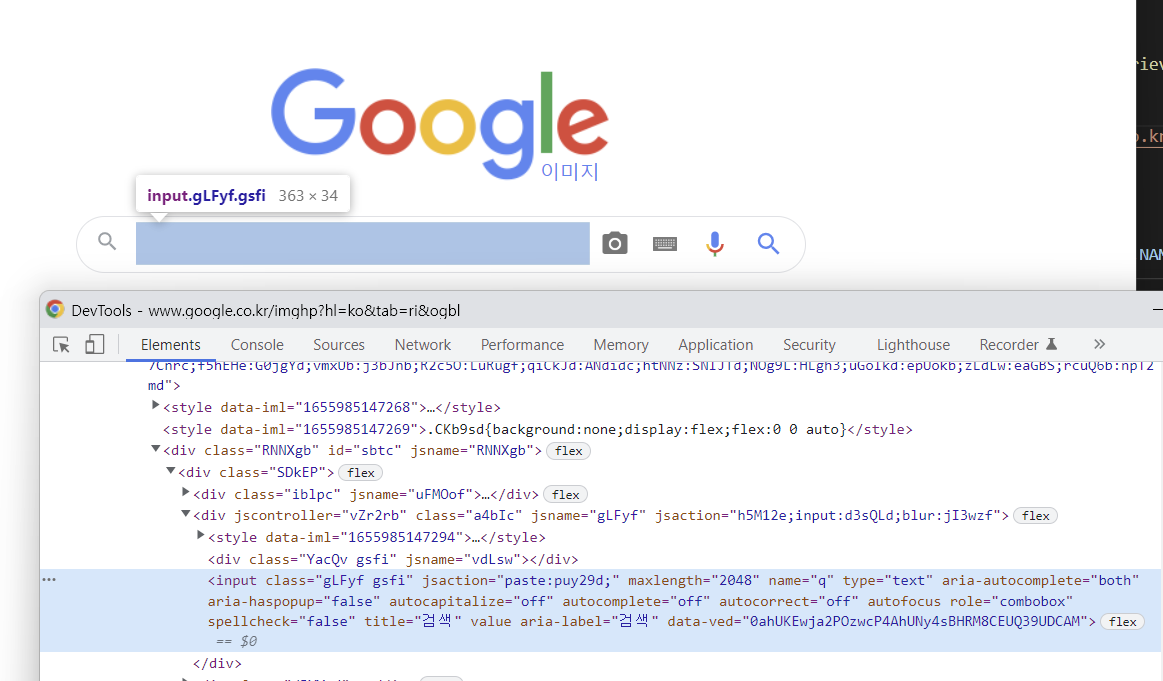The image size is (1163, 681).
Task: Click the closing </div> tag row
Action: click(x=217, y=663)
